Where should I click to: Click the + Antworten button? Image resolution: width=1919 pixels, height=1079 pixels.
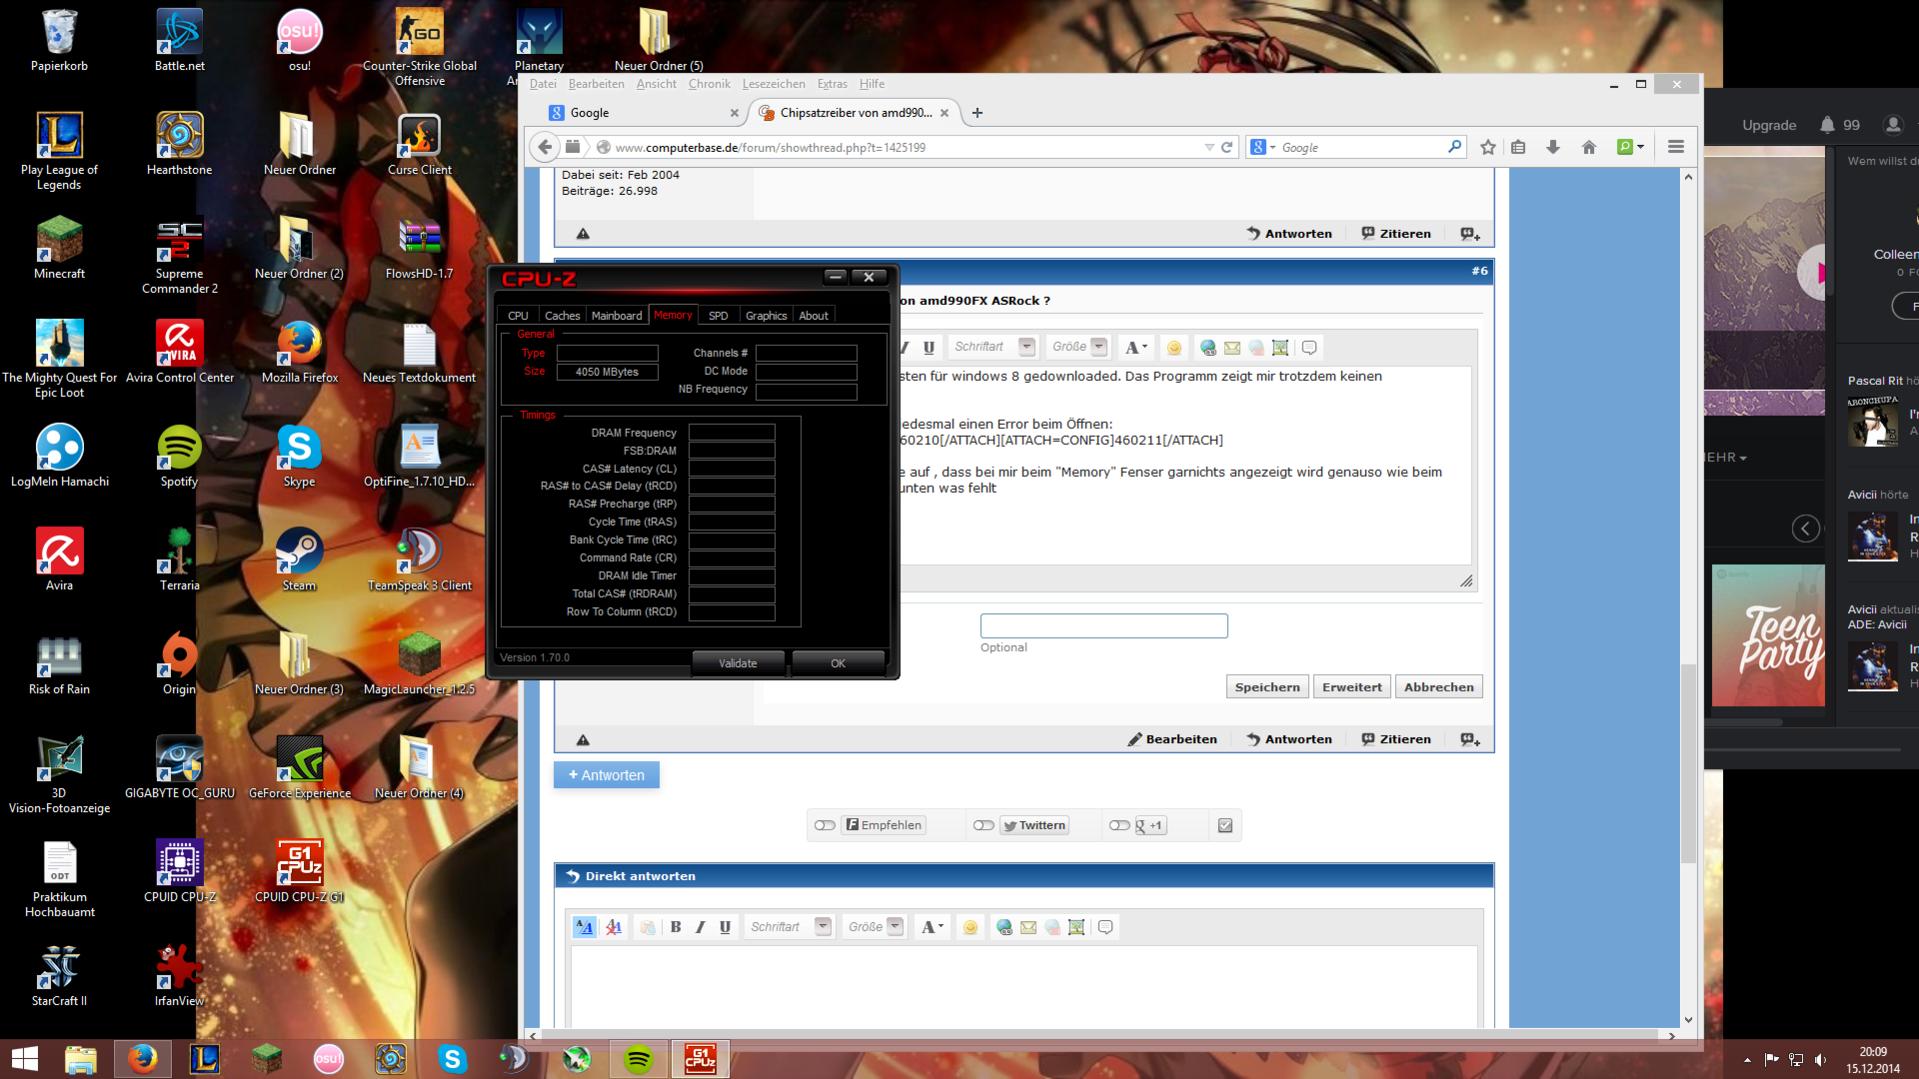[607, 775]
